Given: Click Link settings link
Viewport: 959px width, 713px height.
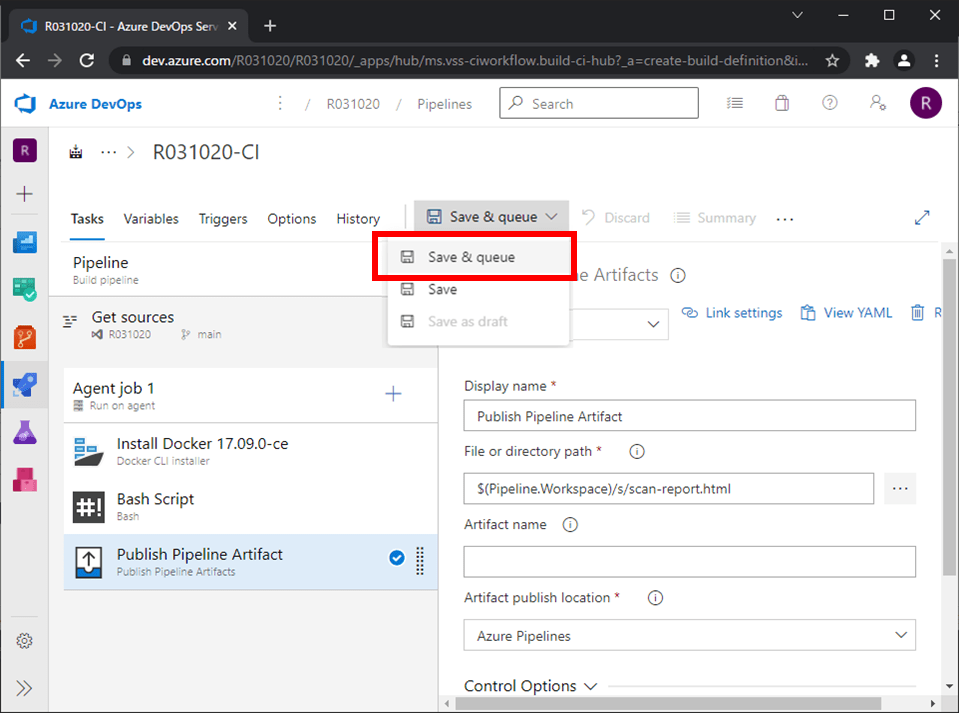Looking at the screenshot, I should pyautogui.click(x=732, y=312).
